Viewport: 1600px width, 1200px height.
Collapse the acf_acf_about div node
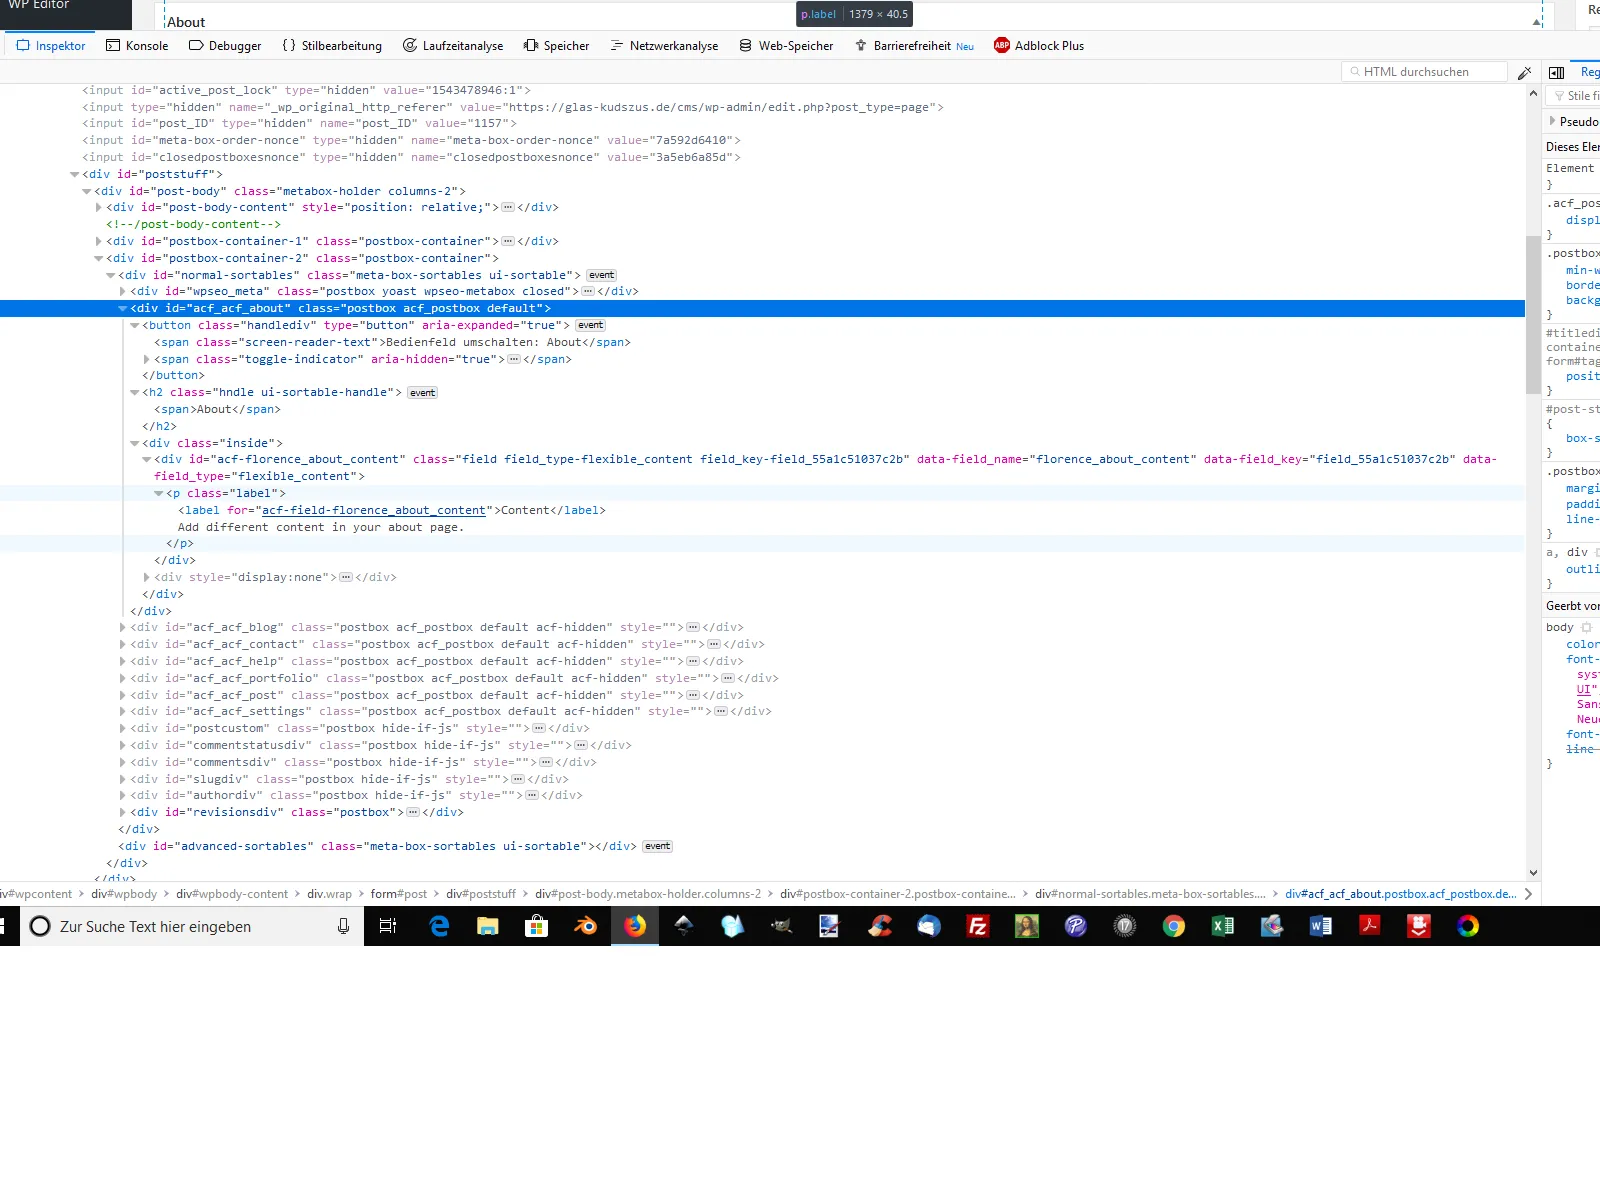point(123,308)
